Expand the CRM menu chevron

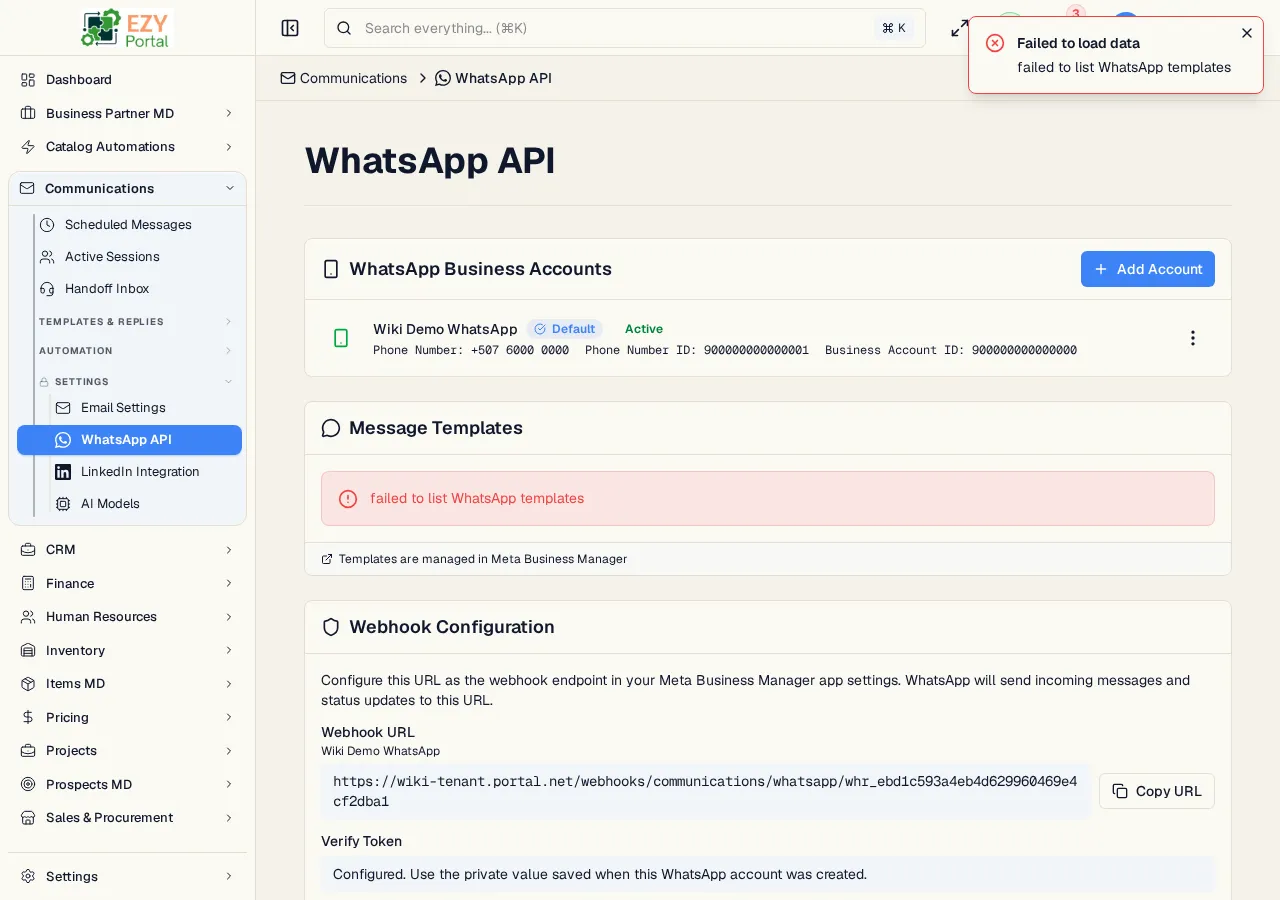[229, 550]
